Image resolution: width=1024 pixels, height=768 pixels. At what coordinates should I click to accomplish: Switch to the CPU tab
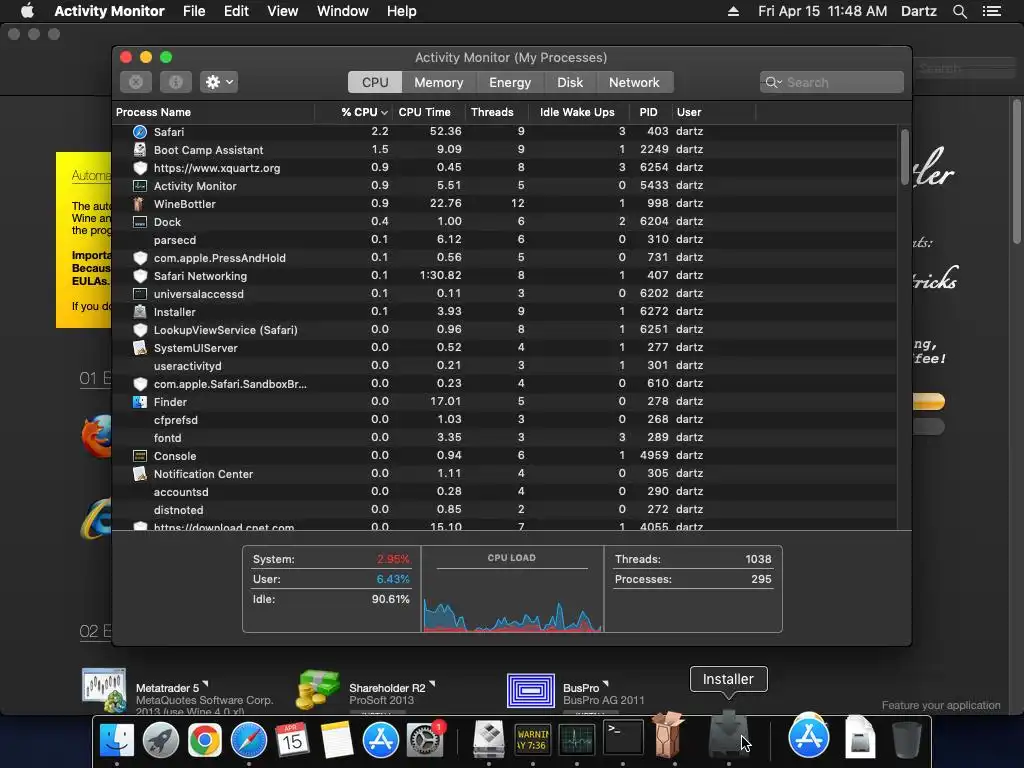coord(375,82)
